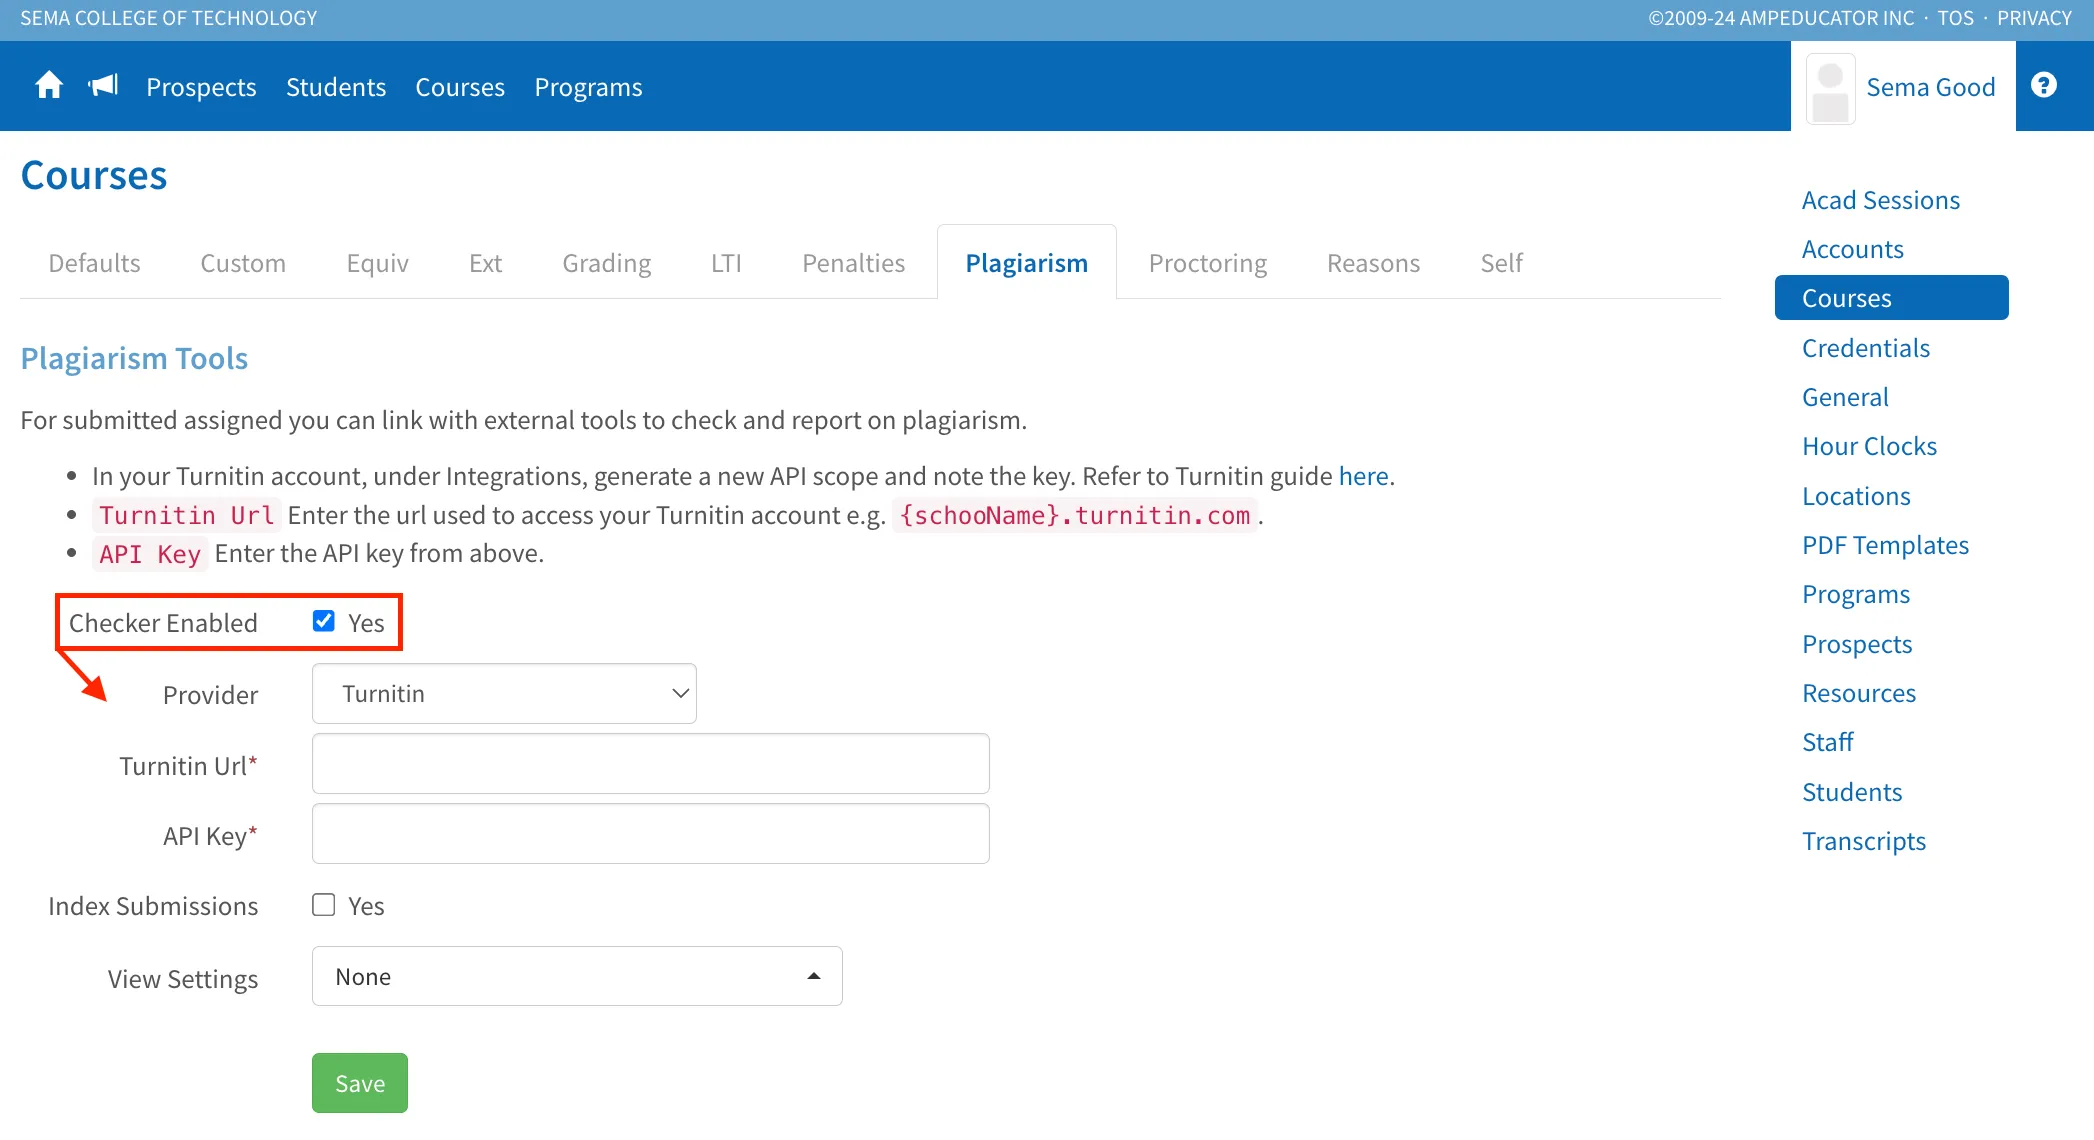This screenshot has width=2094, height=1140.
Task: Click the help question mark icon
Action: point(2043,86)
